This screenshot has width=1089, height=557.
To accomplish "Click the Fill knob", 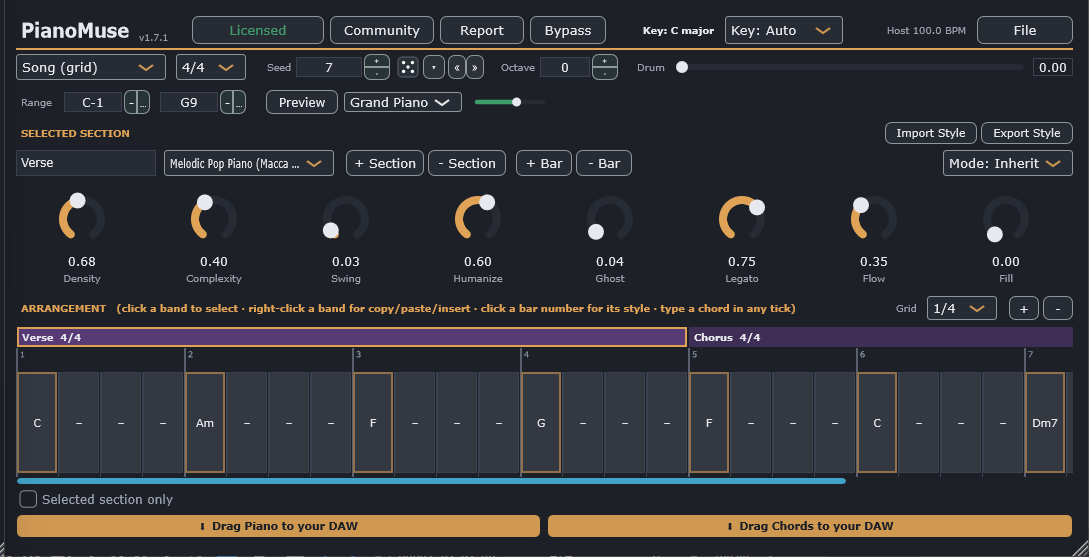I will point(1006,219).
